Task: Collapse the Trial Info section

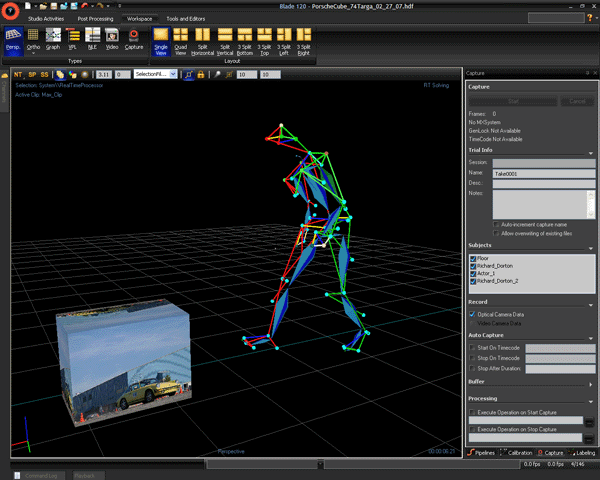Action: pyautogui.click(x=591, y=153)
